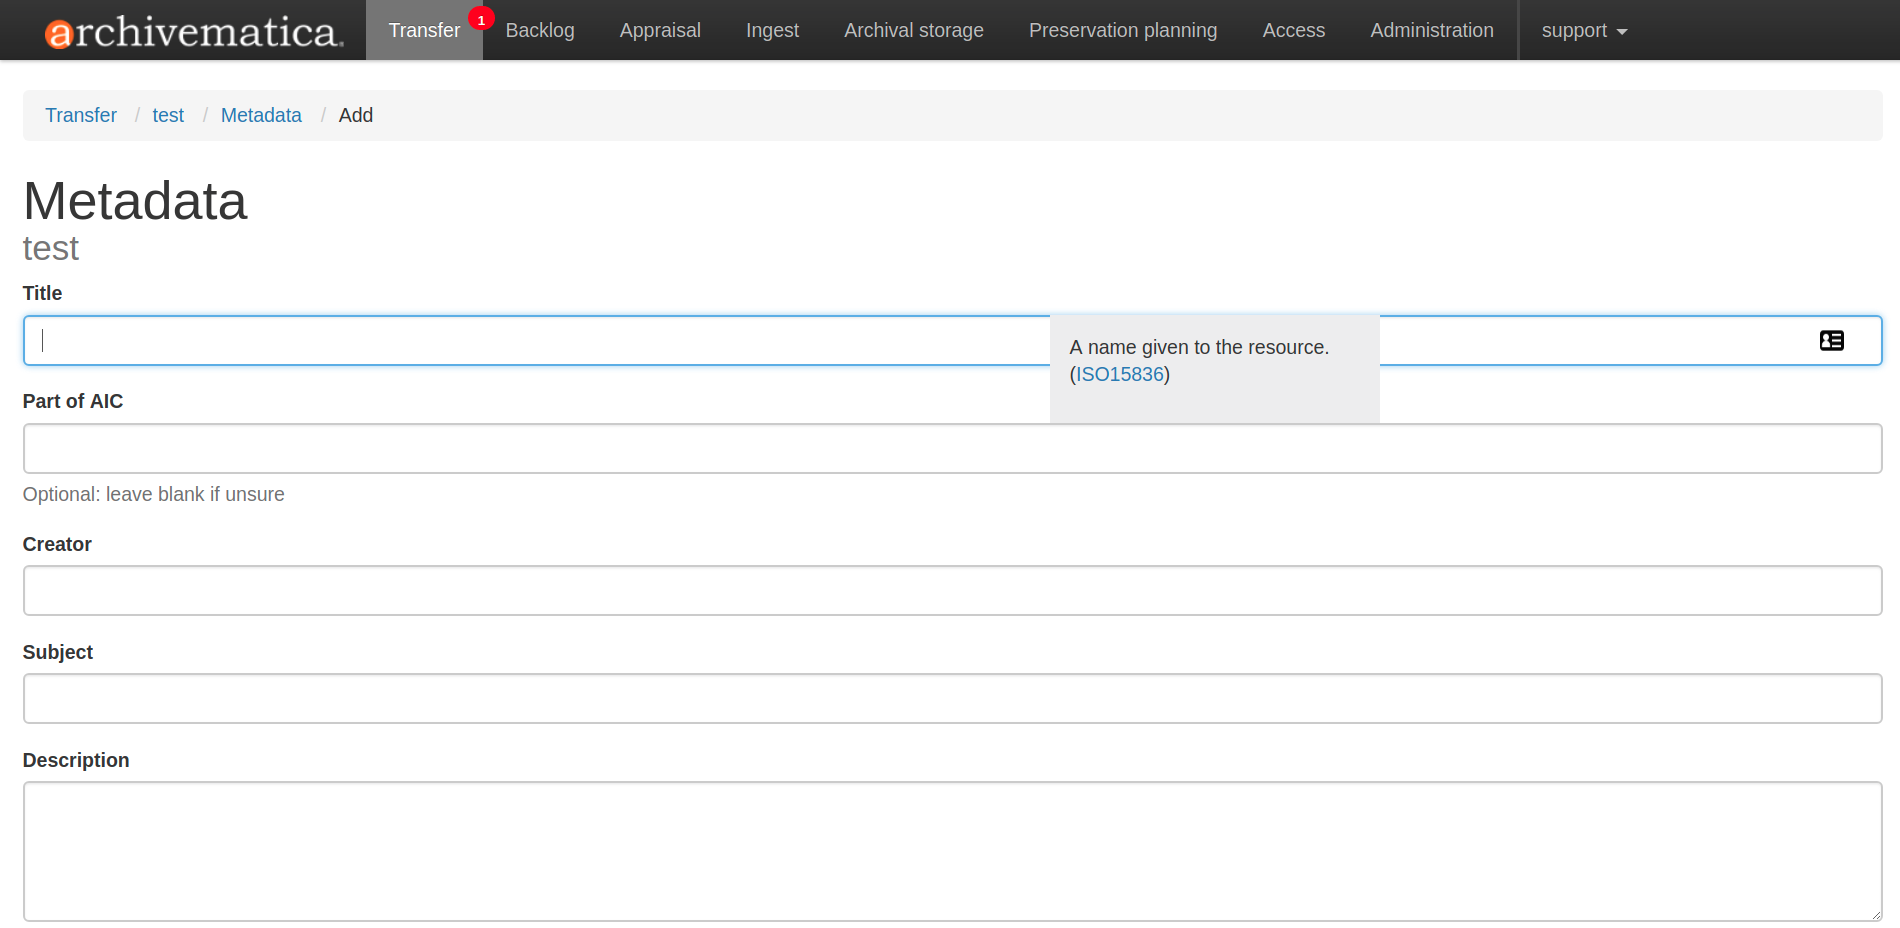The height and width of the screenshot is (928, 1900).
Task: Follow the ISO15836 link in tooltip
Action: point(1119,374)
